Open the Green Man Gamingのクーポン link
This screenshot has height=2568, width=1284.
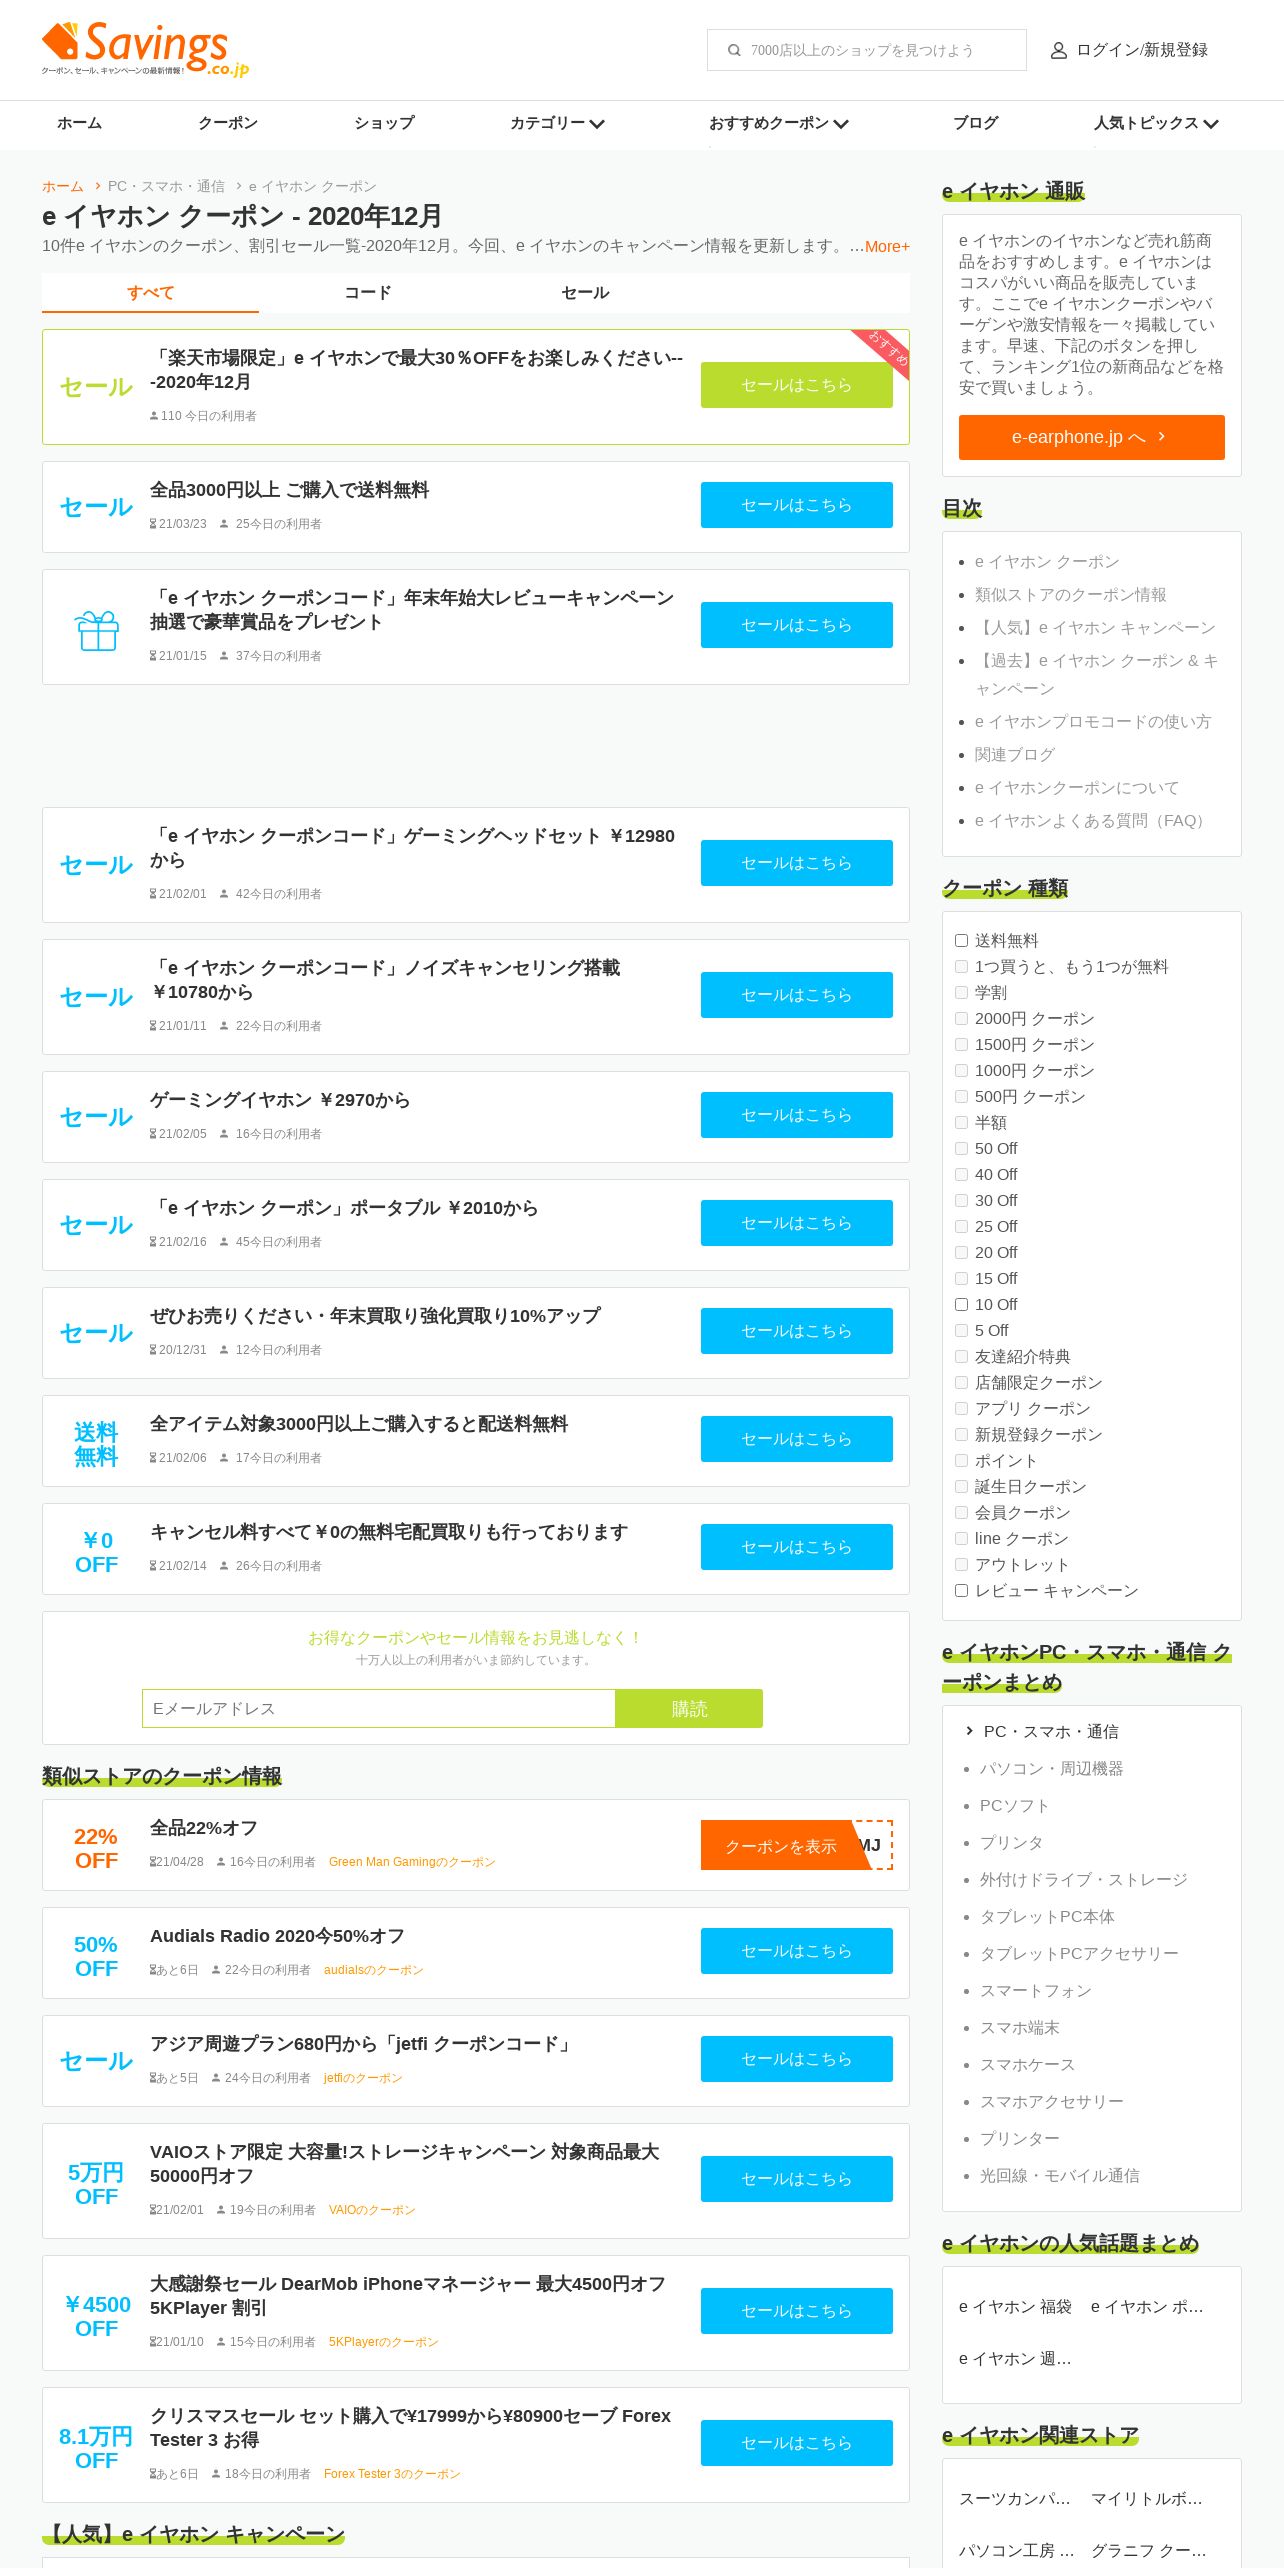pyautogui.click(x=412, y=1862)
